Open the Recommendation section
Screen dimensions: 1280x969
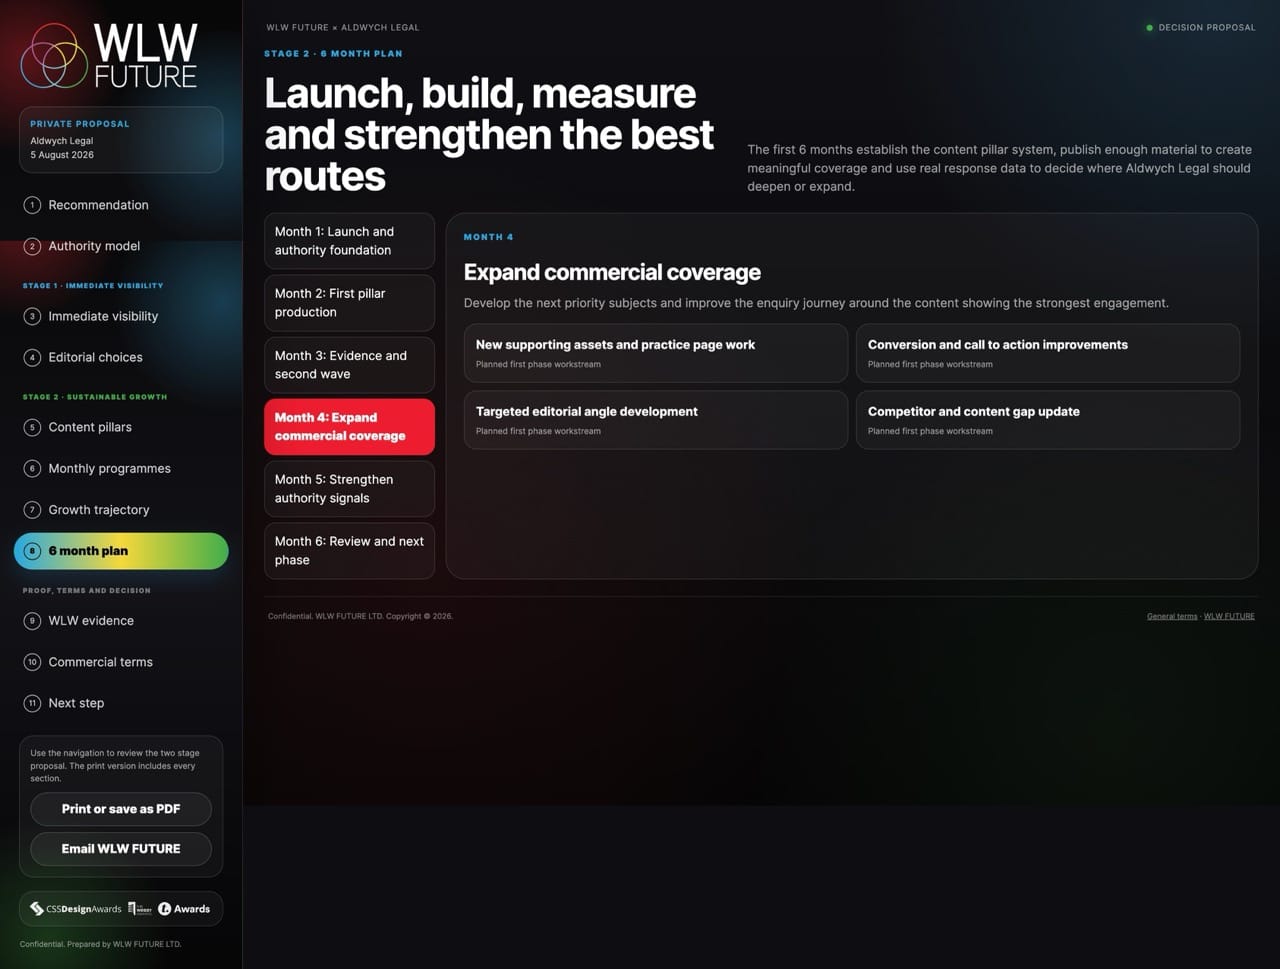(x=121, y=205)
